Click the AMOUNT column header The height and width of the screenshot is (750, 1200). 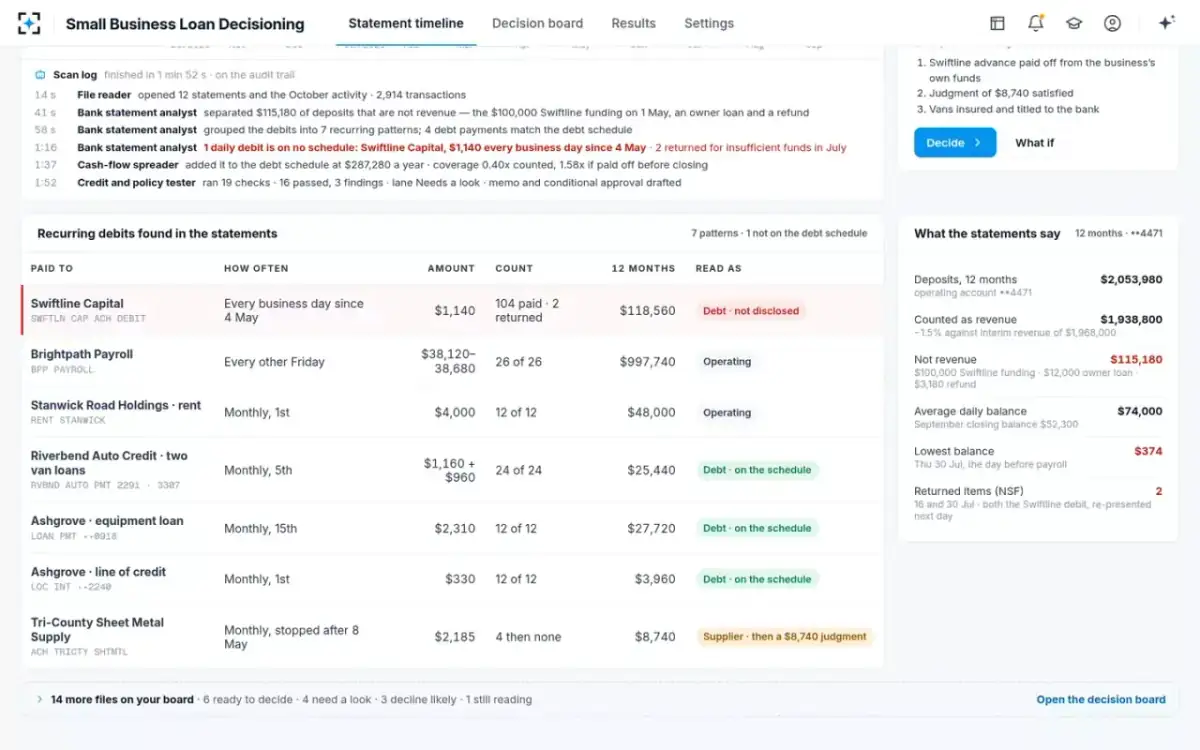451,268
